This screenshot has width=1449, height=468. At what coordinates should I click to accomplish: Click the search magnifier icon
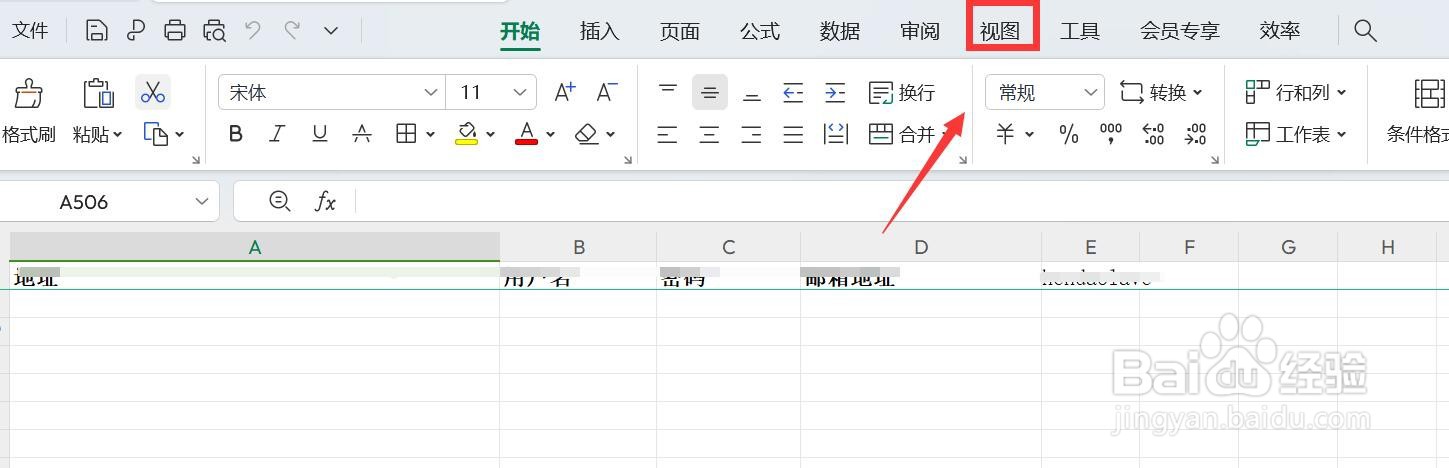click(x=1365, y=30)
